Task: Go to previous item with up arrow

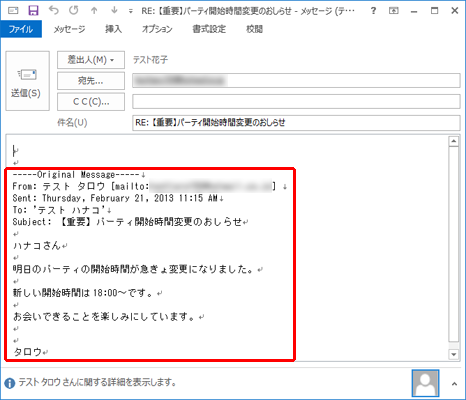Action: tap(94, 11)
